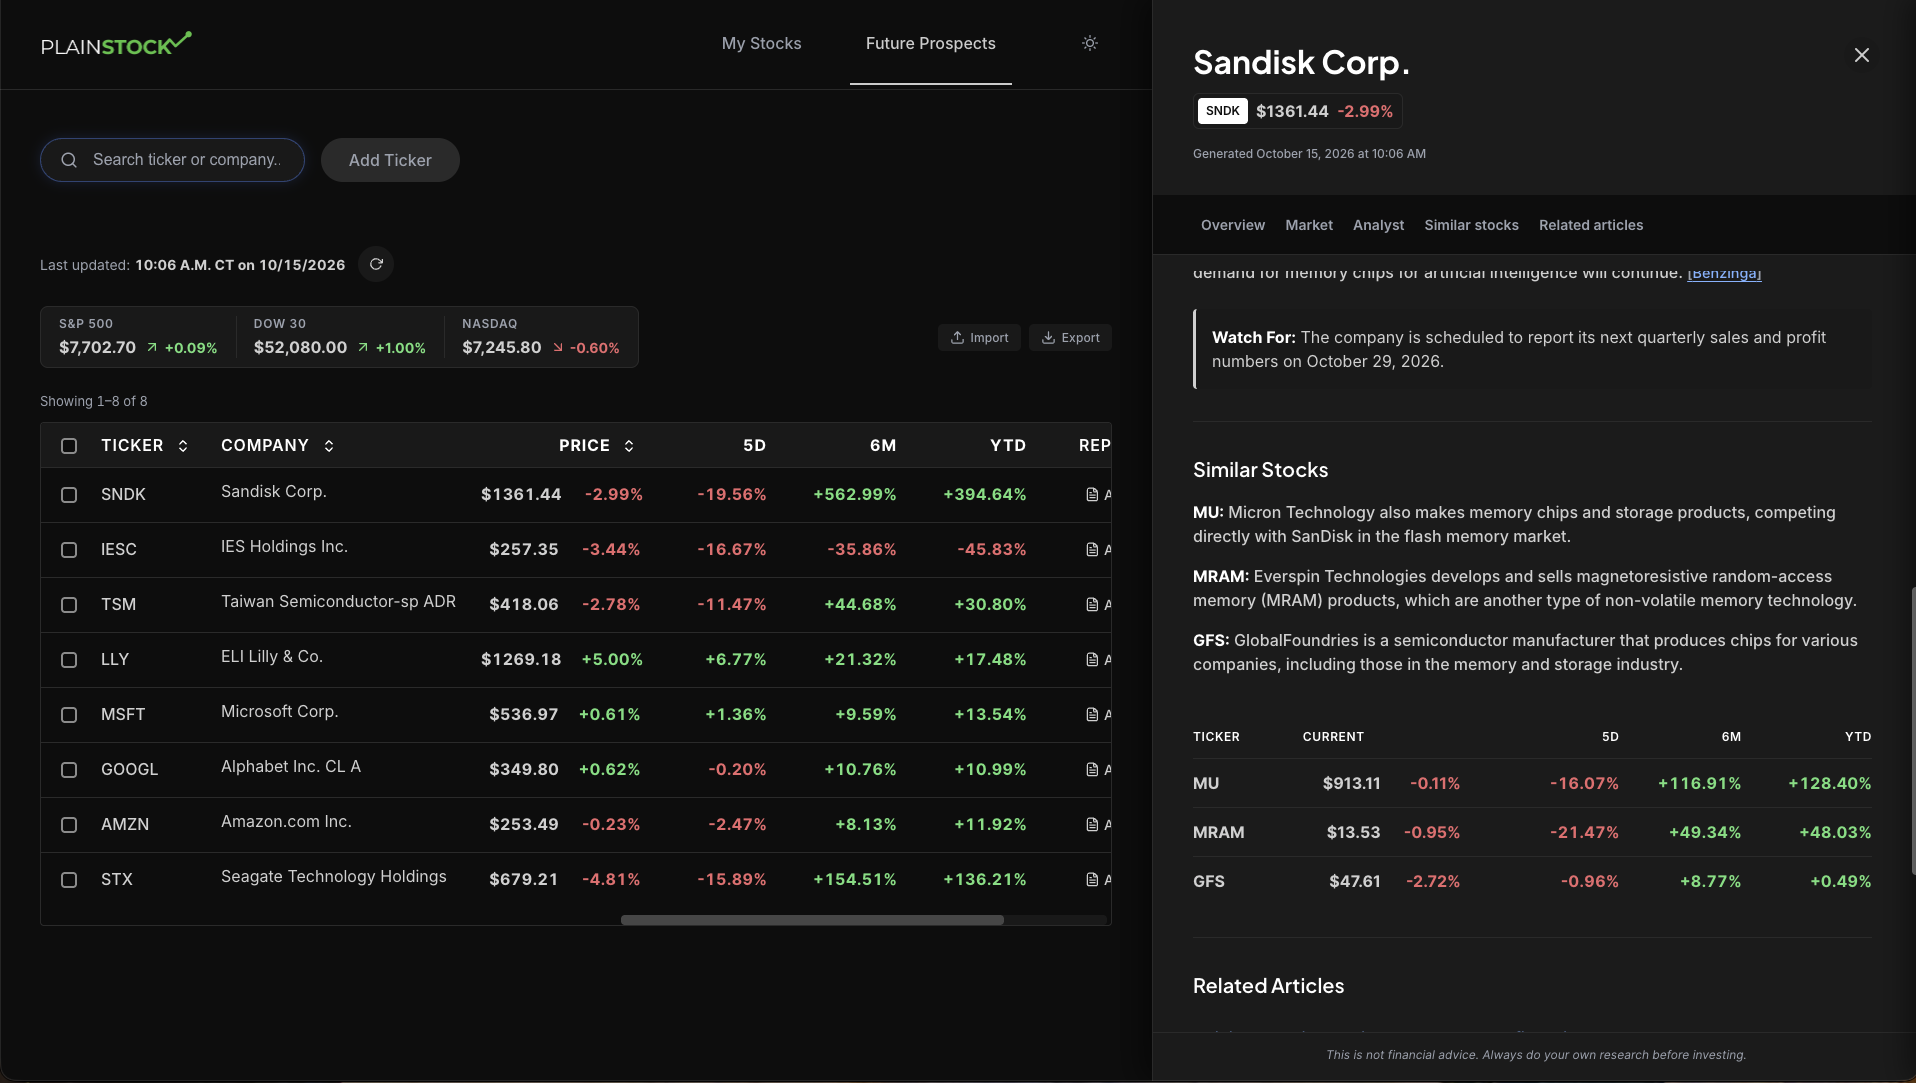Click the DOW 30 index card

click(x=339, y=337)
